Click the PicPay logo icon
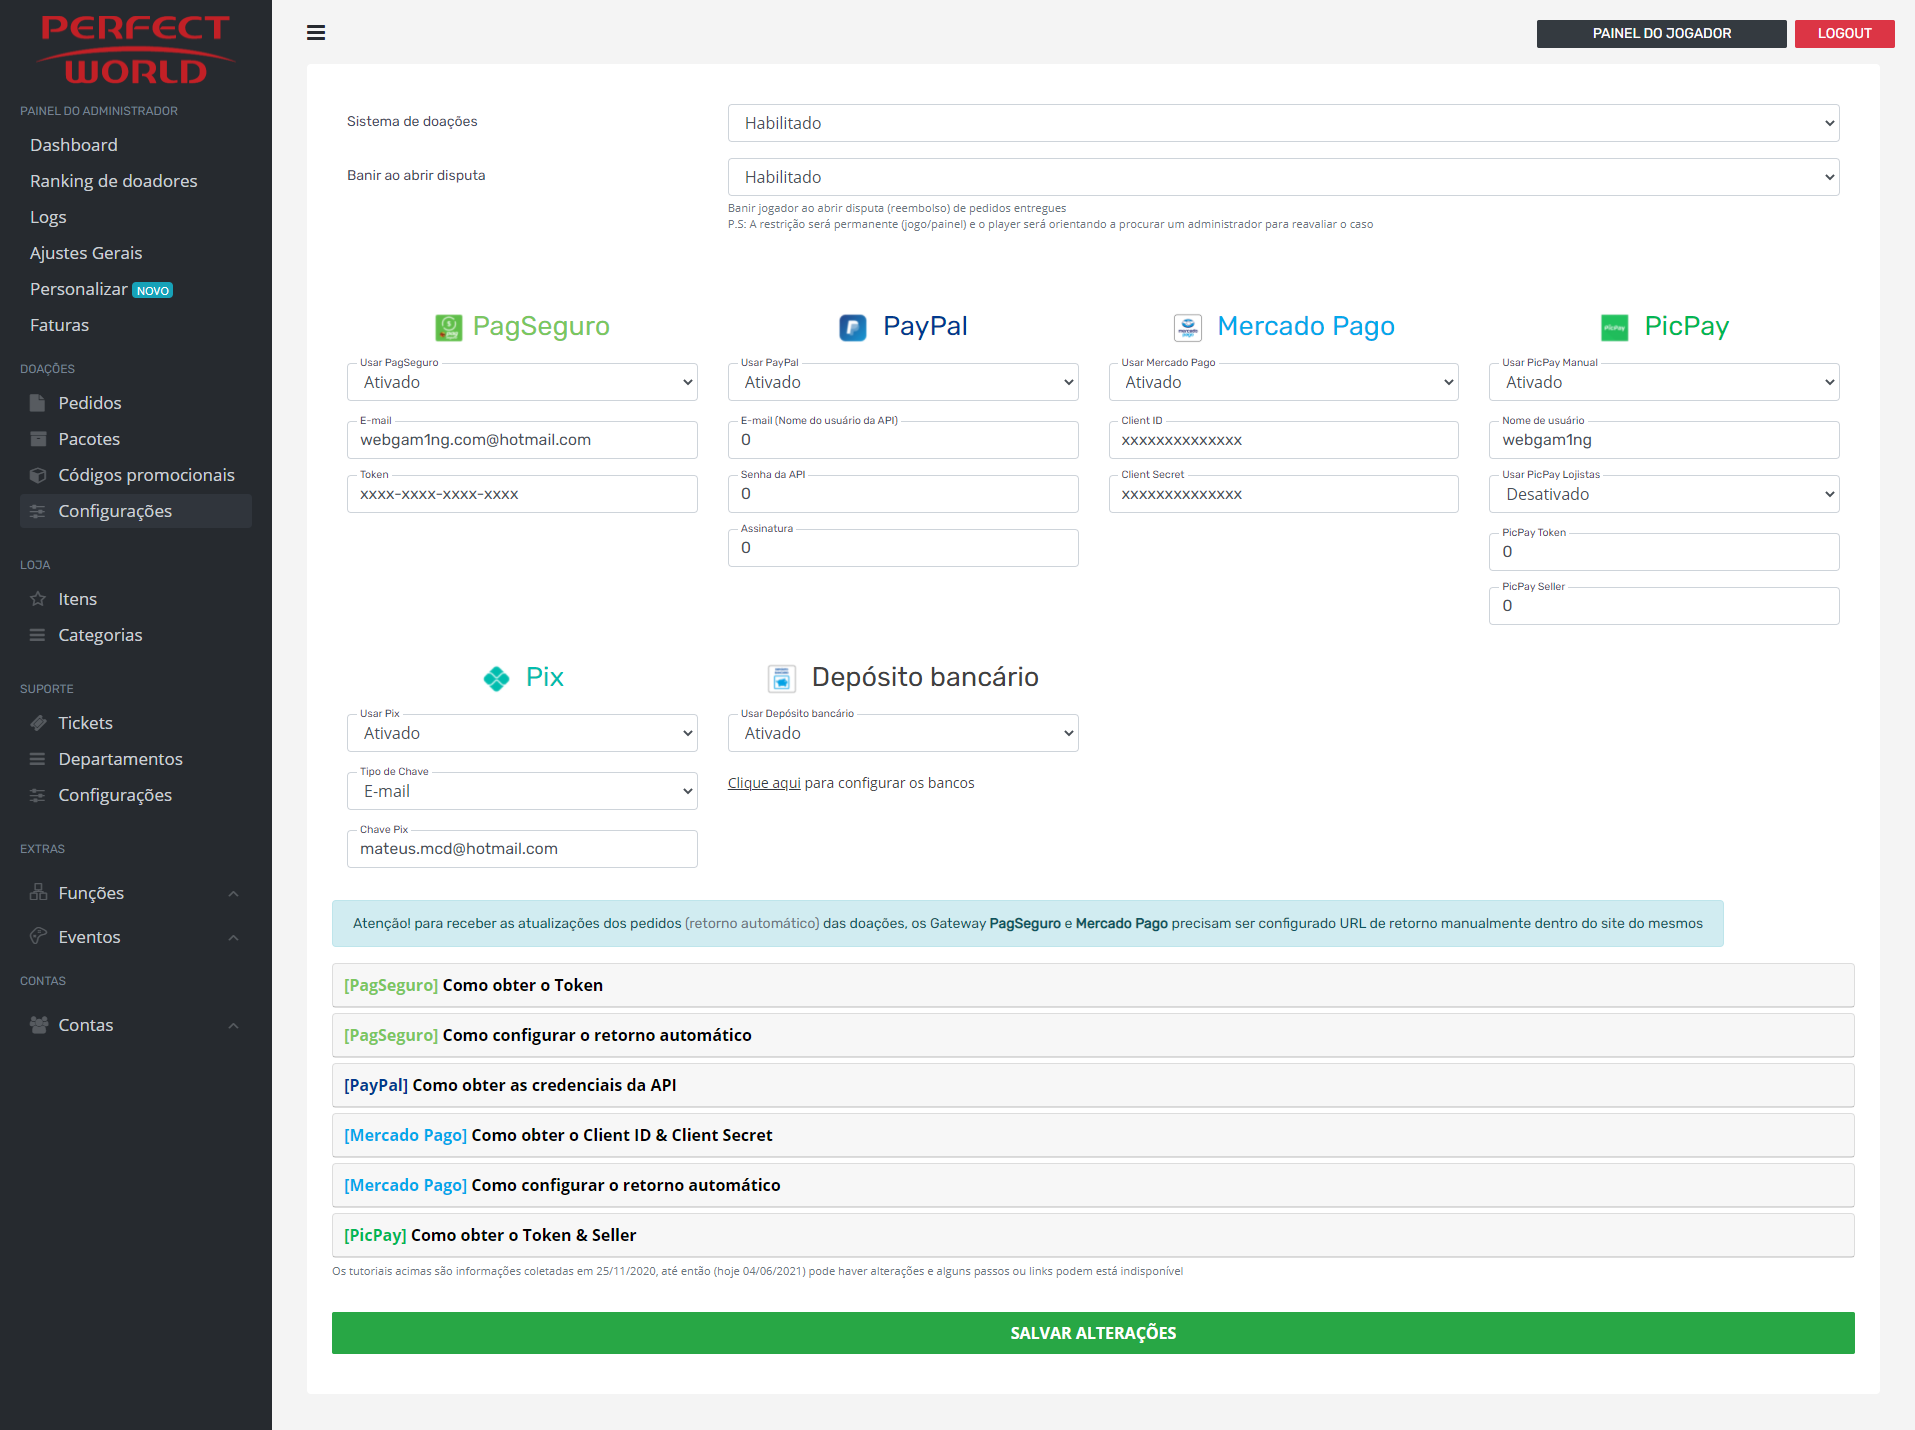This screenshot has width=1915, height=1430. click(x=1615, y=327)
